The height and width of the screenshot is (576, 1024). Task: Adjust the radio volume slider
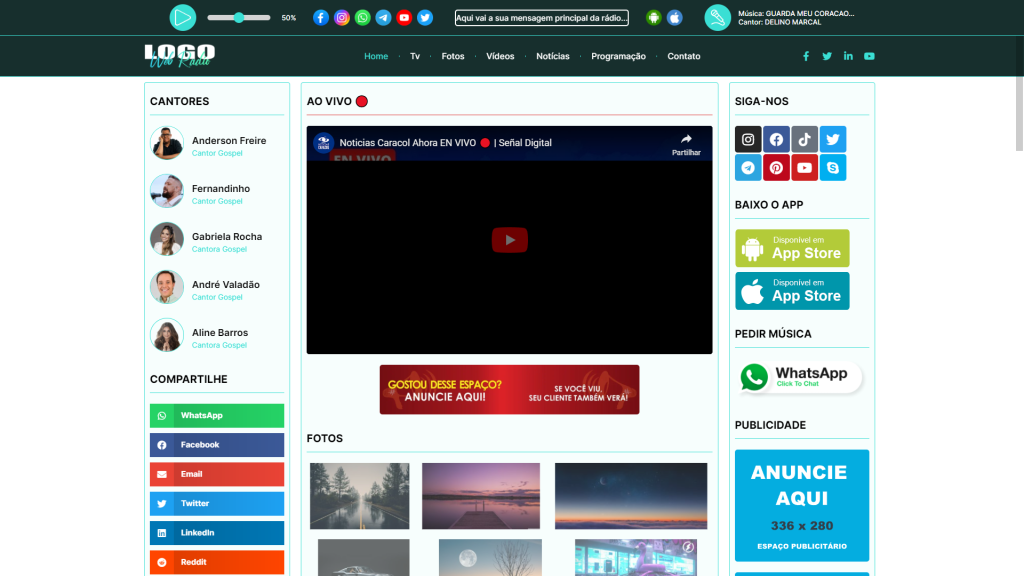pyautogui.click(x=239, y=18)
